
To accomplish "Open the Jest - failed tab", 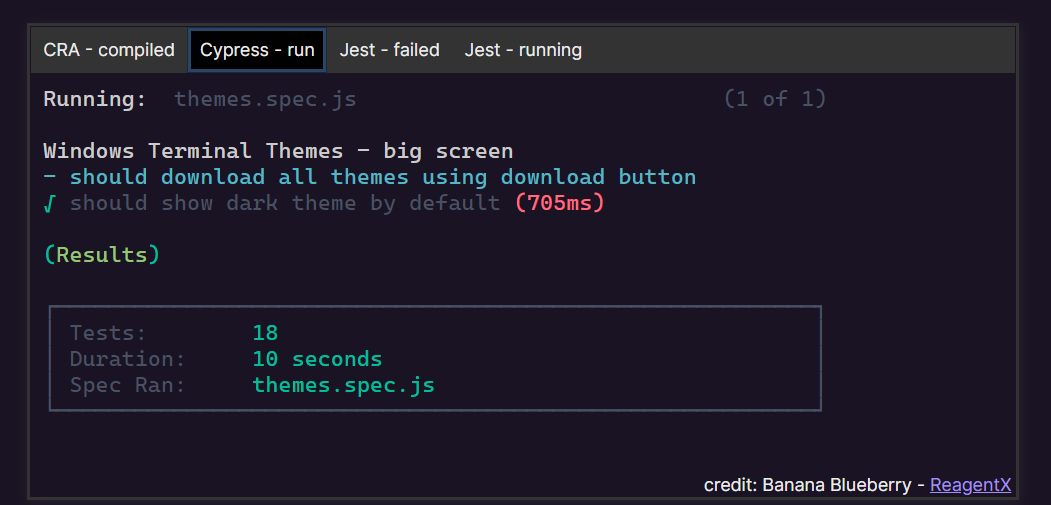I will coord(389,50).
